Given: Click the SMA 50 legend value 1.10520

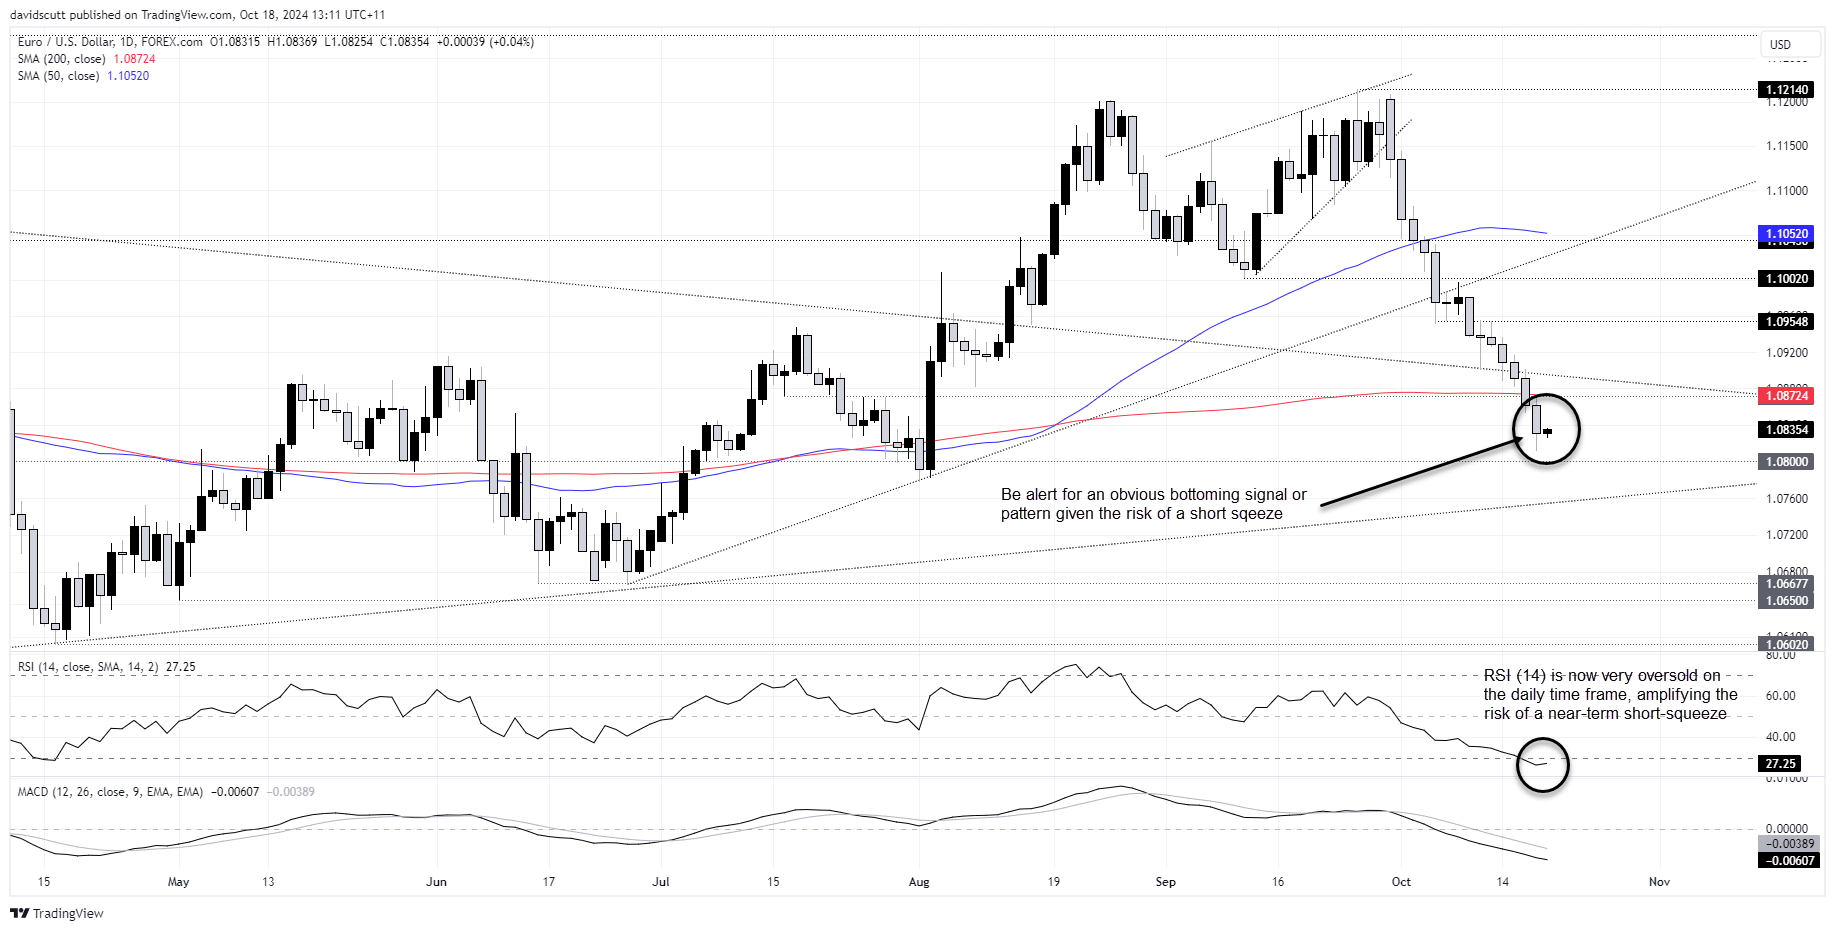Looking at the screenshot, I should [x=128, y=76].
